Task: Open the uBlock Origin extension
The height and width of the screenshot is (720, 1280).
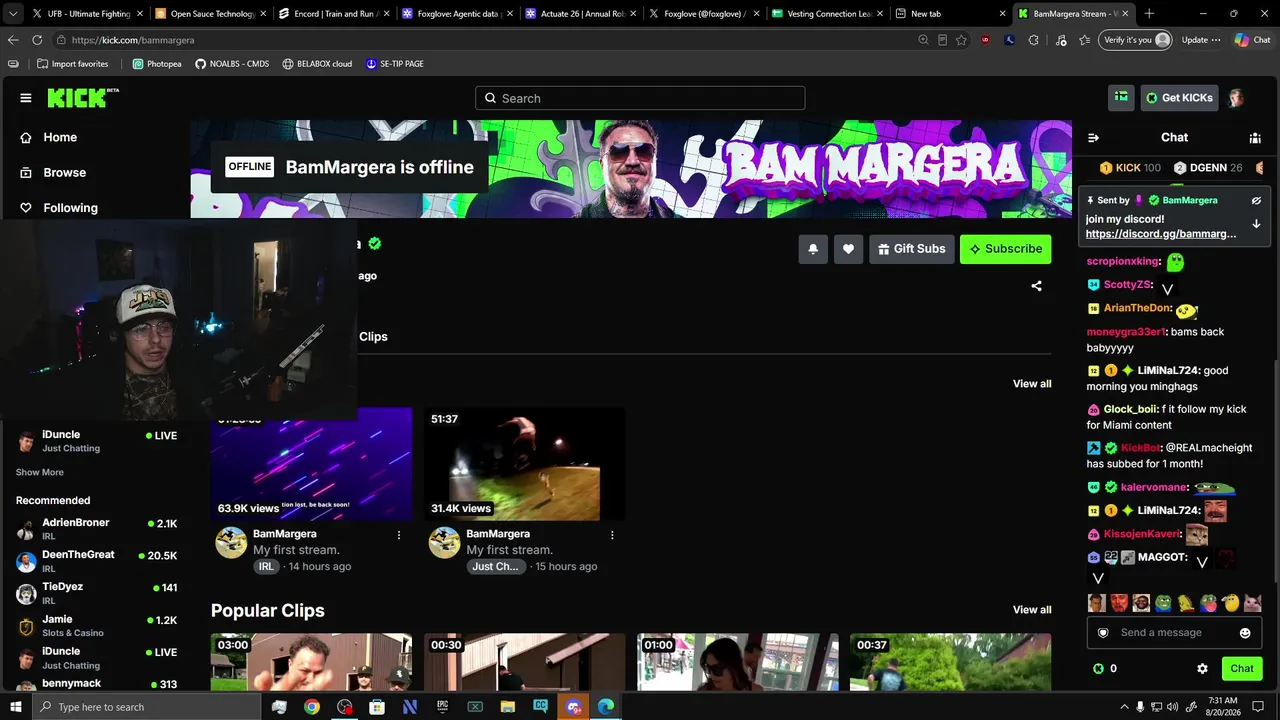Action: (x=986, y=40)
